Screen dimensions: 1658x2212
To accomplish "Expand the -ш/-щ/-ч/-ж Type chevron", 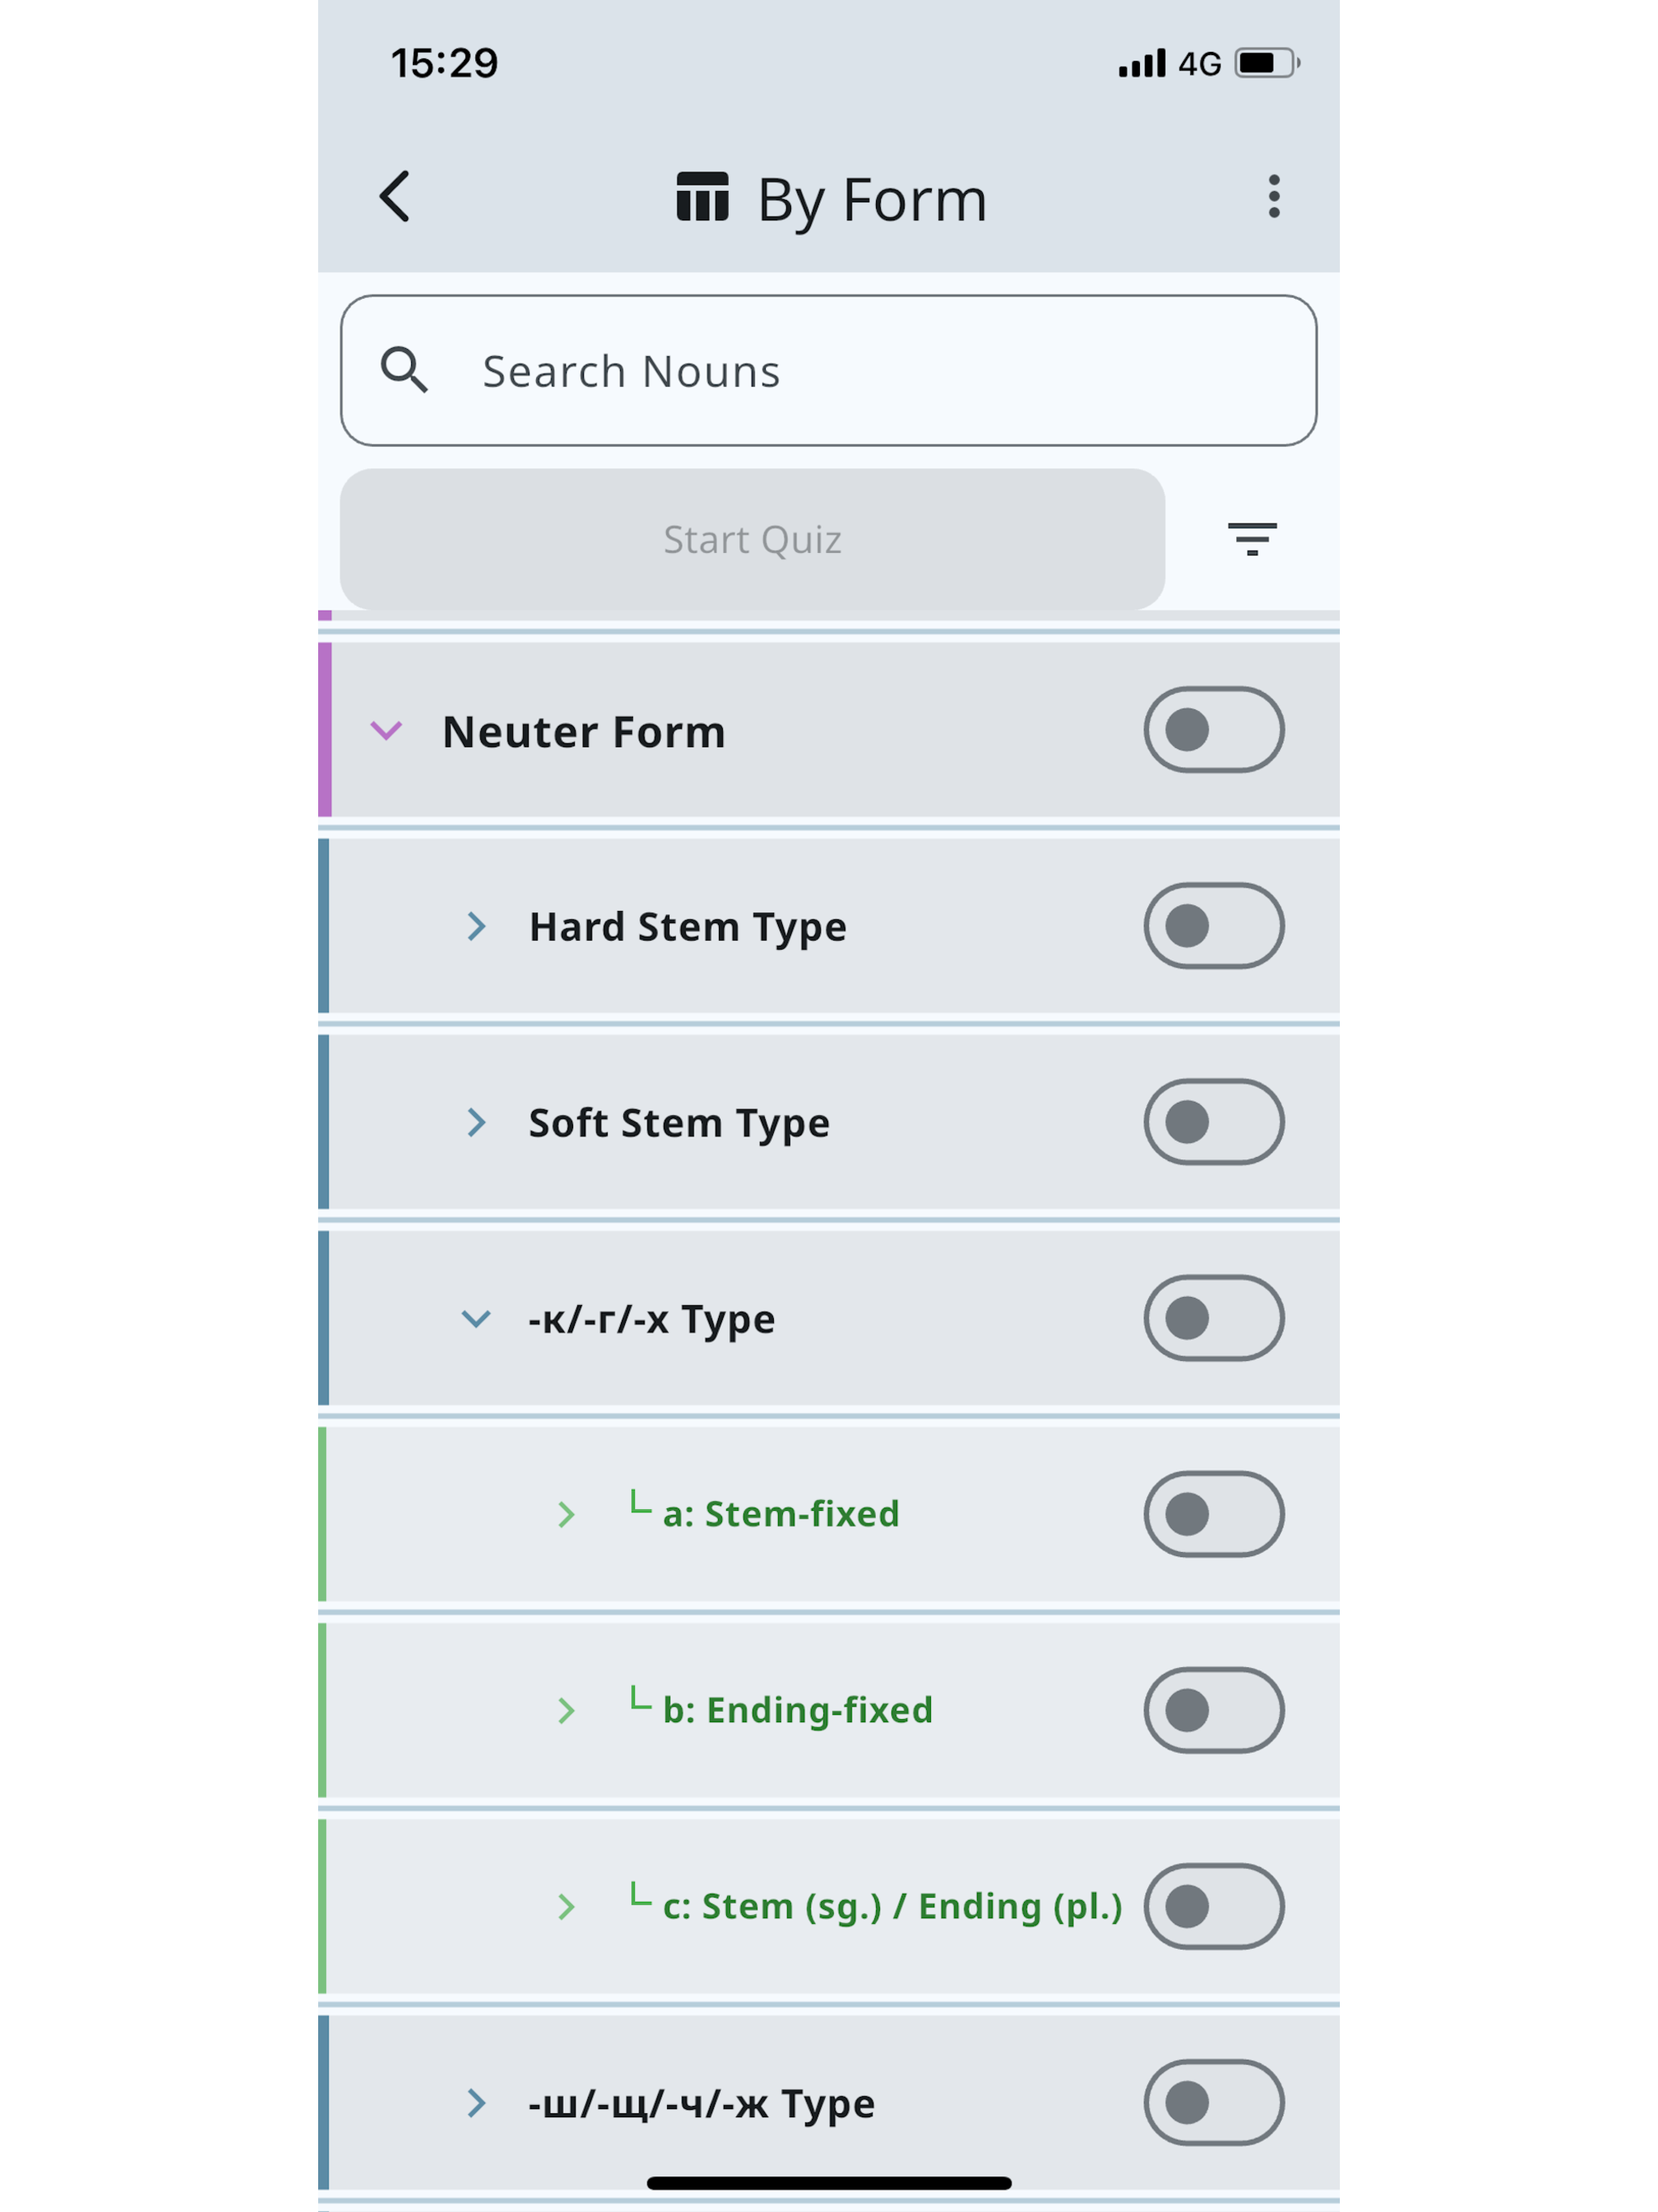I will [x=476, y=2102].
